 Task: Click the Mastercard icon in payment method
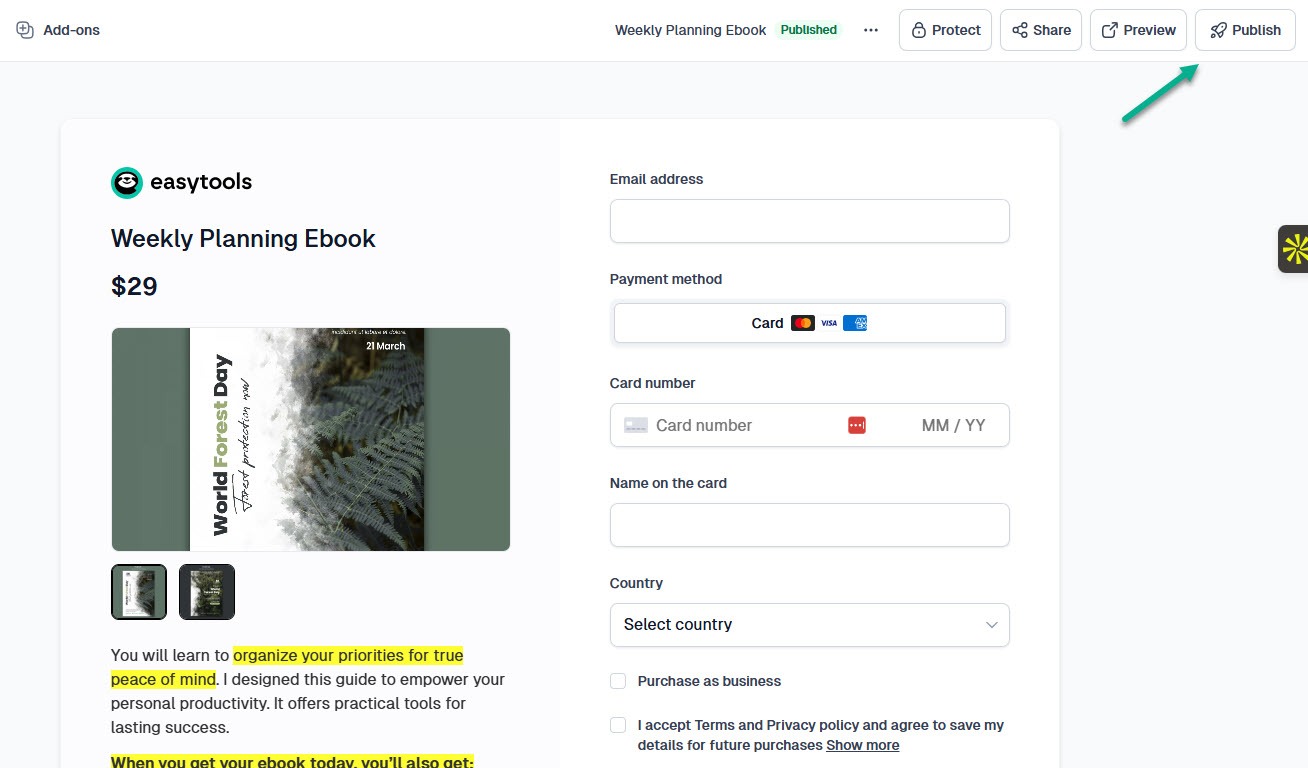click(803, 322)
